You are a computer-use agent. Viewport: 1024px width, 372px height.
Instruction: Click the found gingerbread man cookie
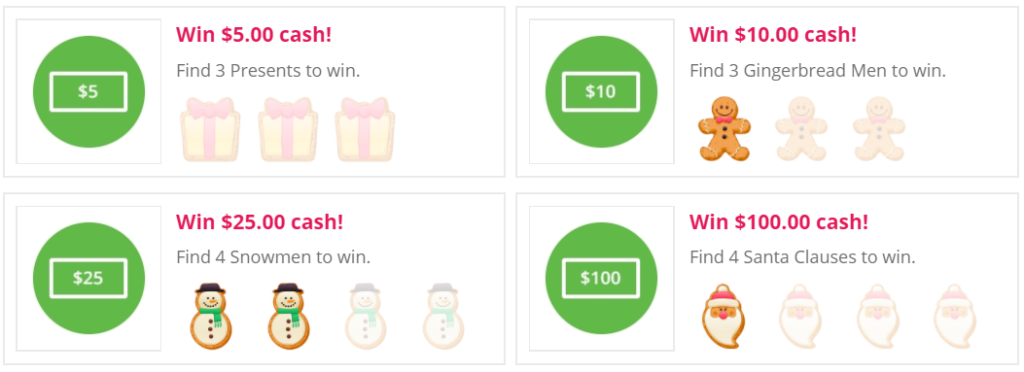click(724, 129)
